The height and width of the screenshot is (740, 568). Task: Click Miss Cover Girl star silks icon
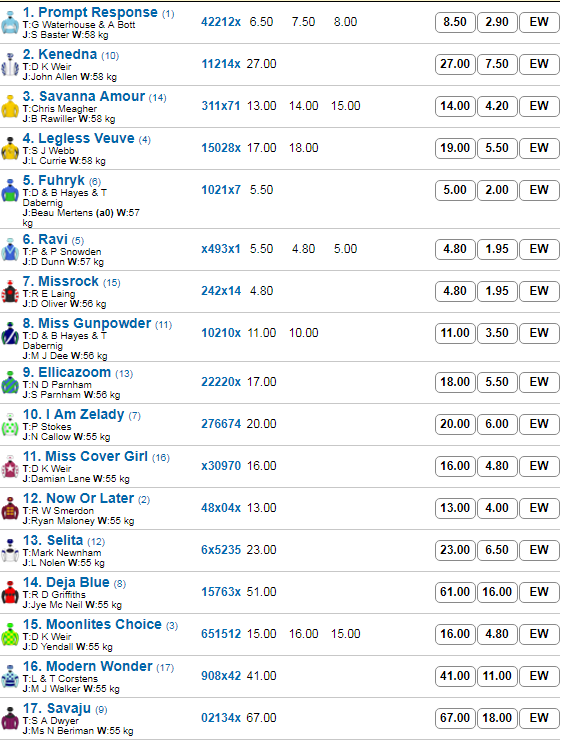click(x=10, y=466)
